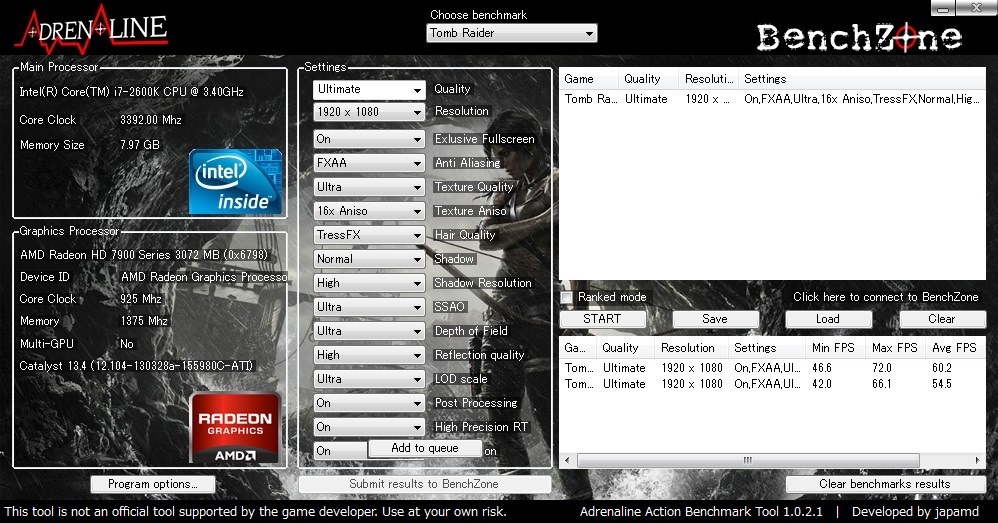Open Program options
Viewport: 998px width, 523px height.
pos(153,484)
